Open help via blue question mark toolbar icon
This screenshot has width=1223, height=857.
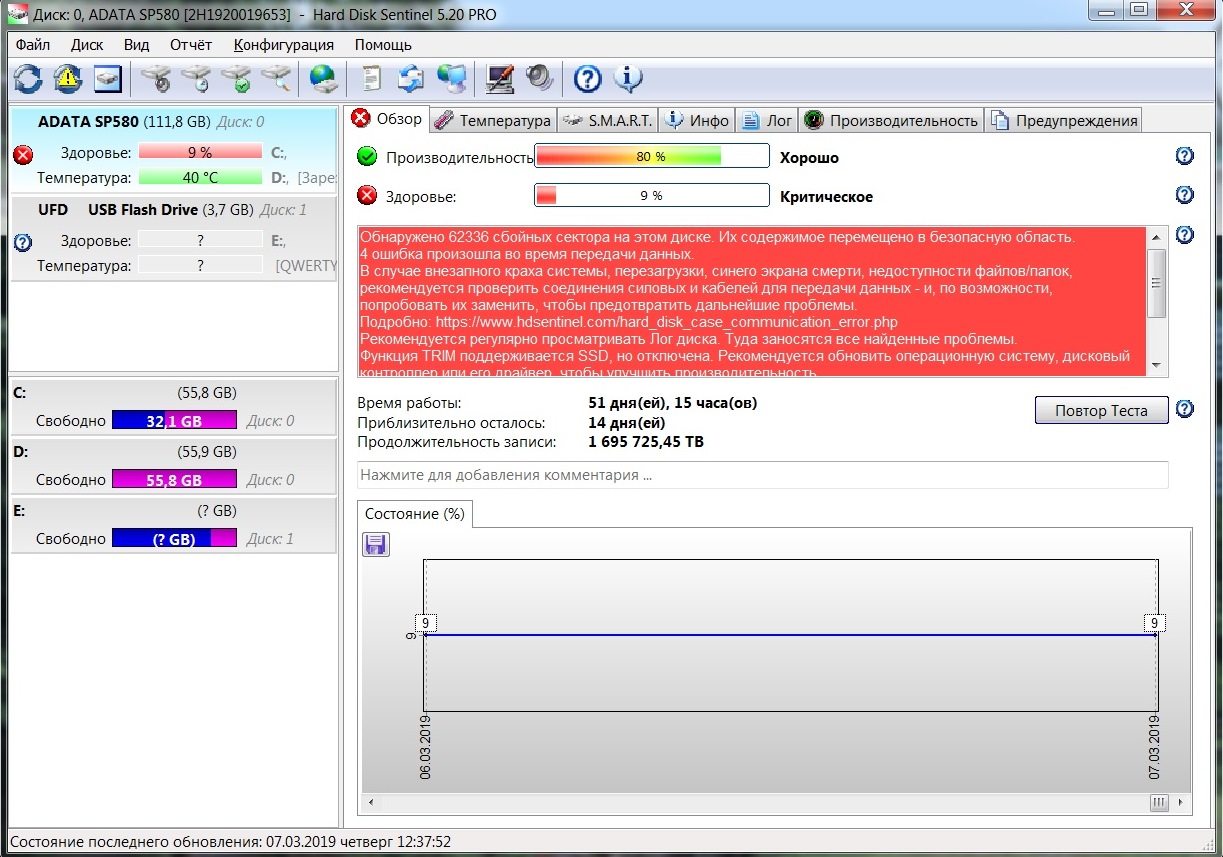pyautogui.click(x=587, y=78)
